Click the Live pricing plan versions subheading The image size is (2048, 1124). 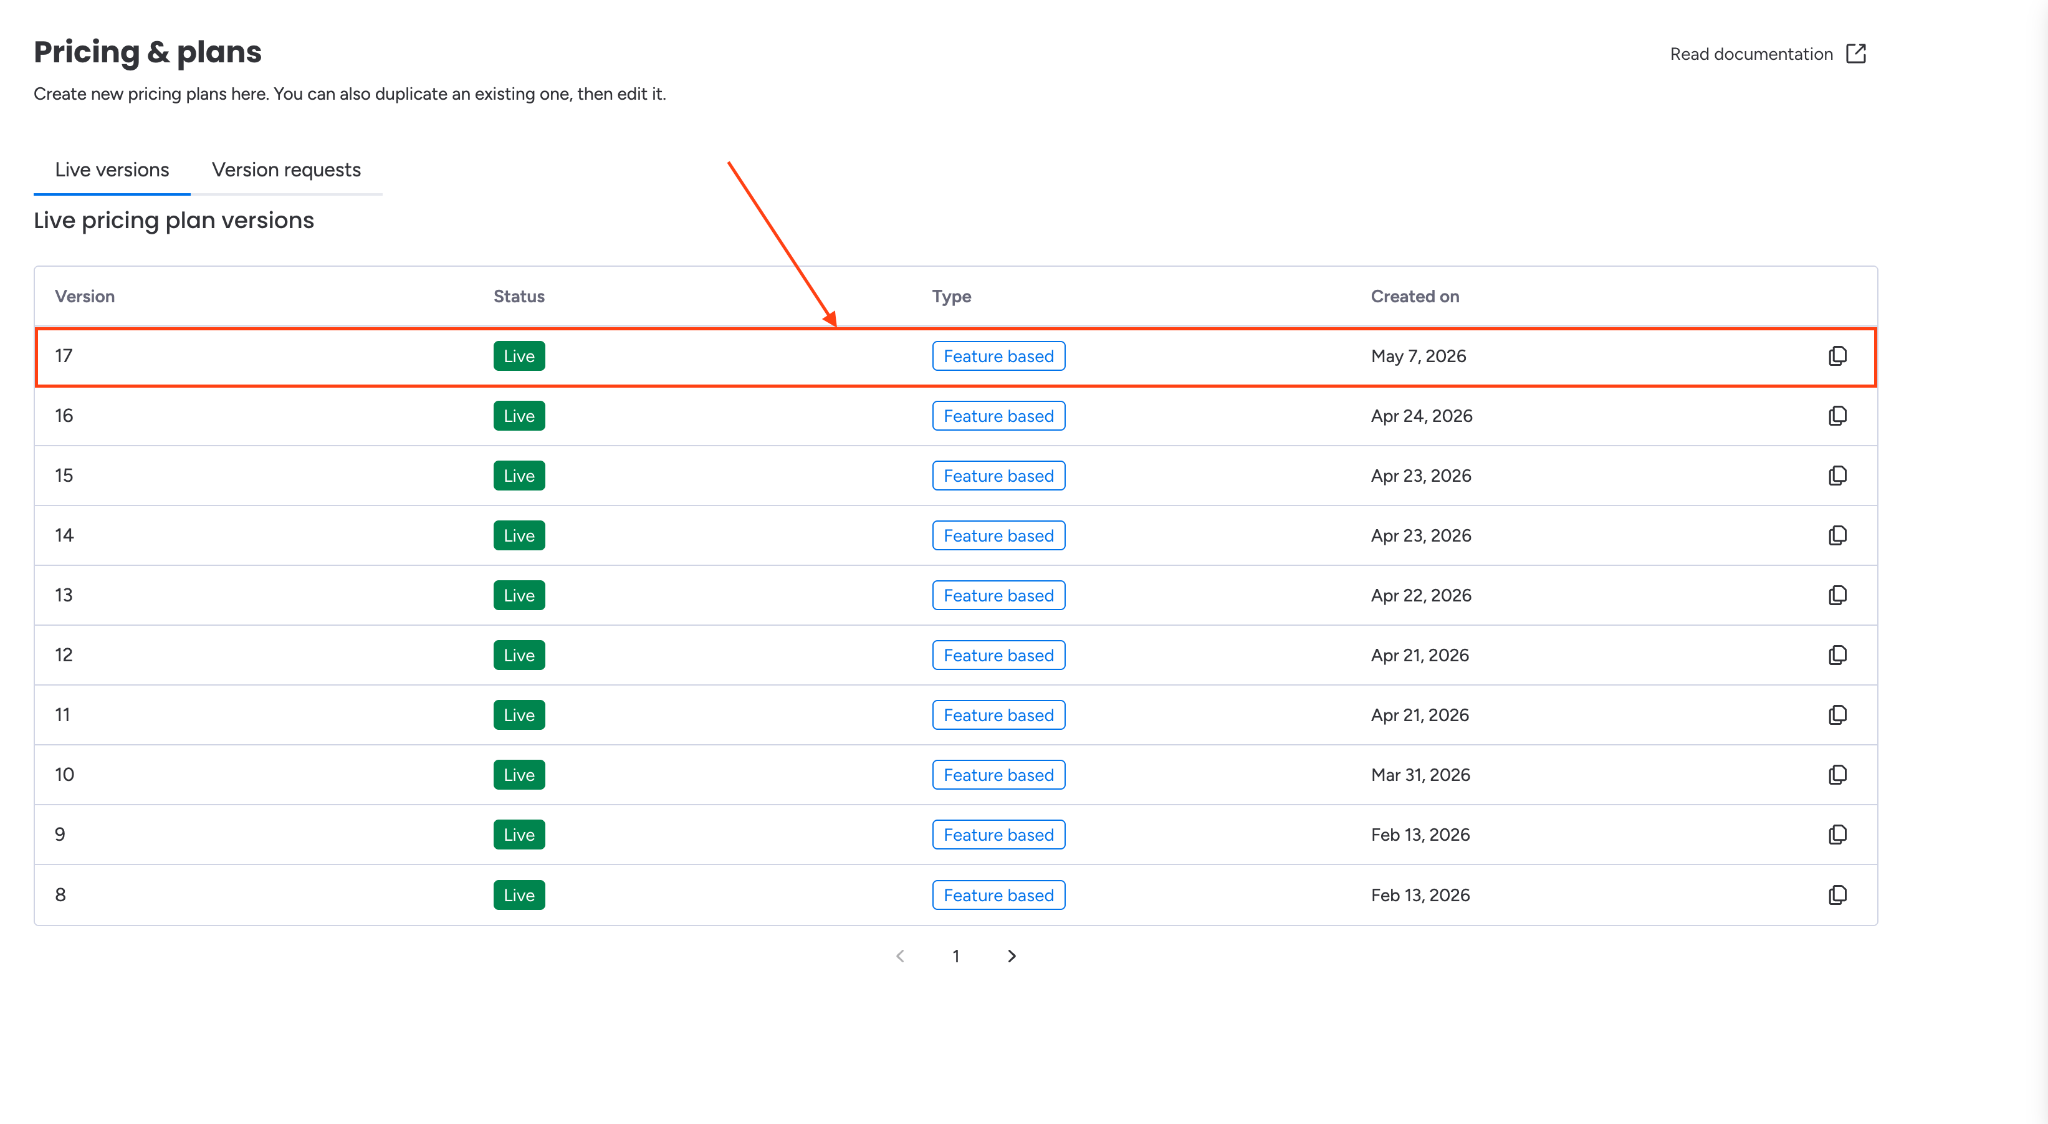coord(174,220)
